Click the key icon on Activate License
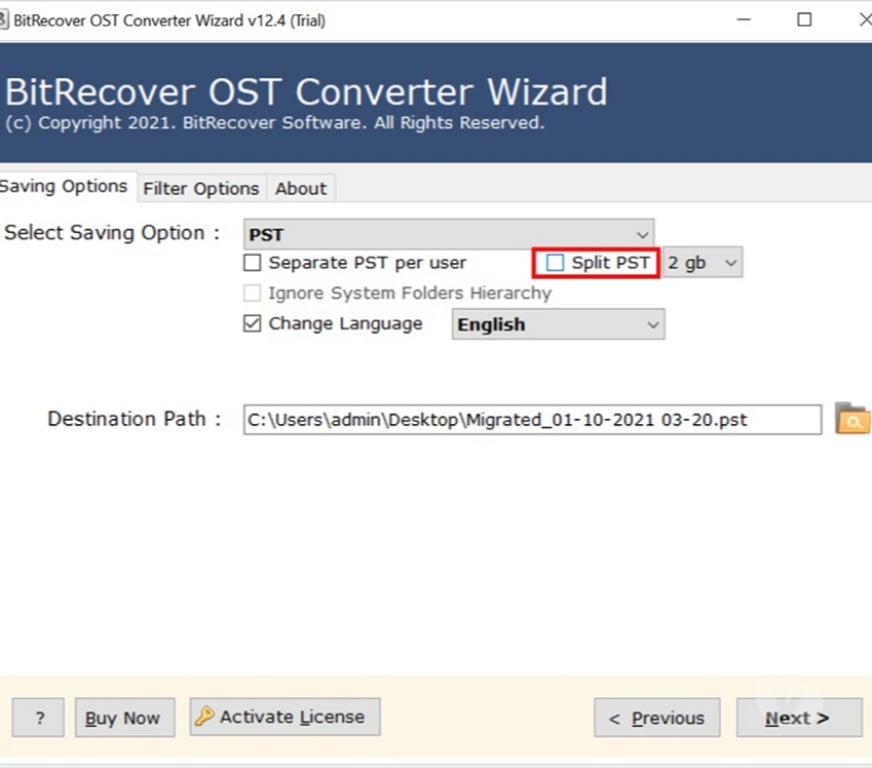Screen dimensions: 872x768 [x=205, y=717]
